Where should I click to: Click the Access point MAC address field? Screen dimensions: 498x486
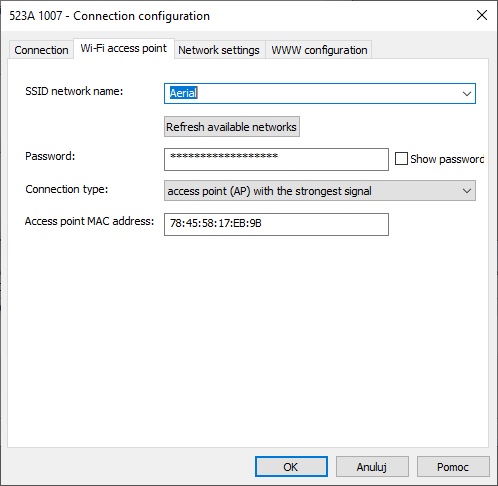pyautogui.click(x=276, y=224)
